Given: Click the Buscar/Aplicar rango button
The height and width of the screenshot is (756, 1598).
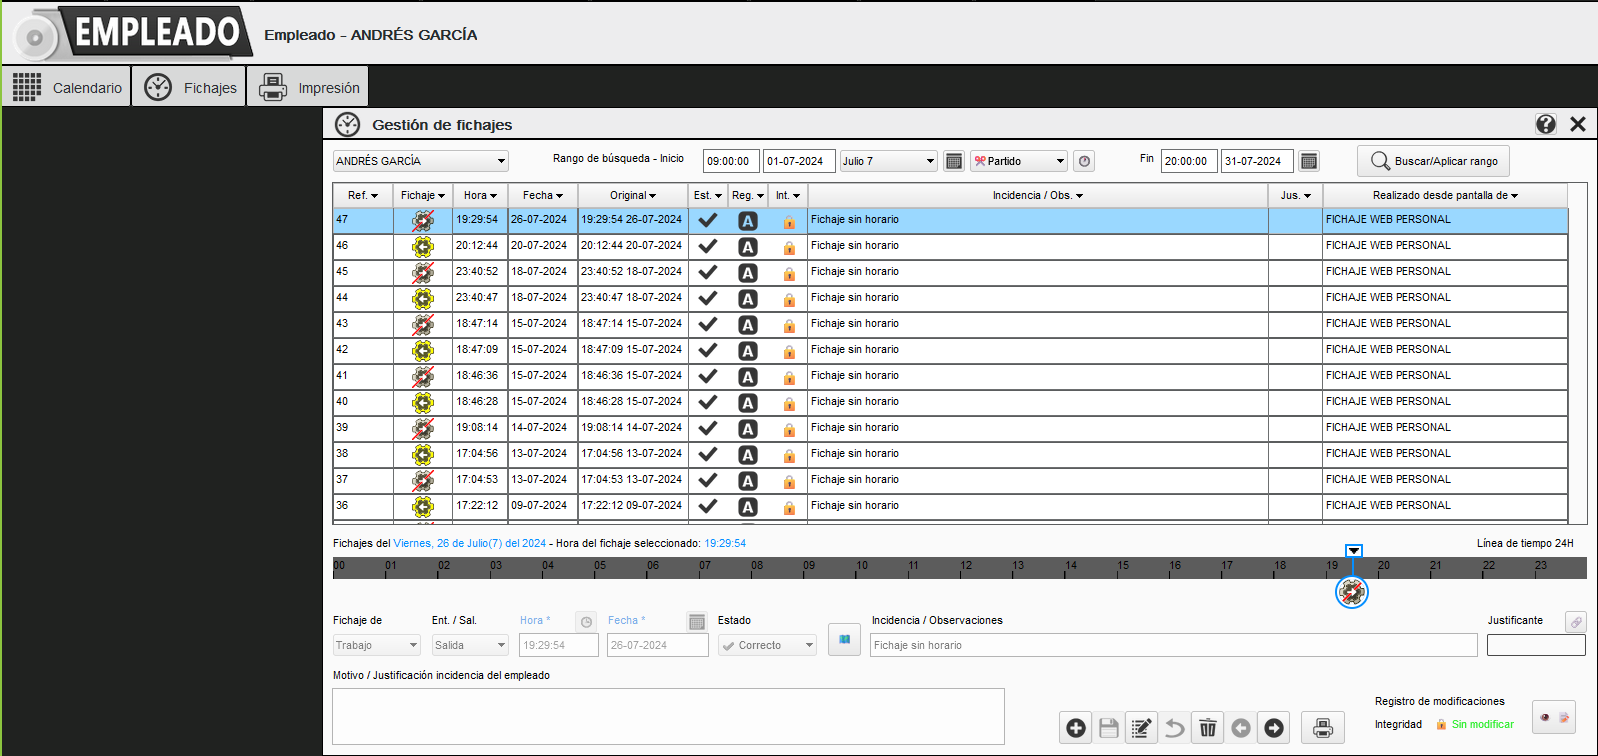Looking at the screenshot, I should coord(1433,161).
